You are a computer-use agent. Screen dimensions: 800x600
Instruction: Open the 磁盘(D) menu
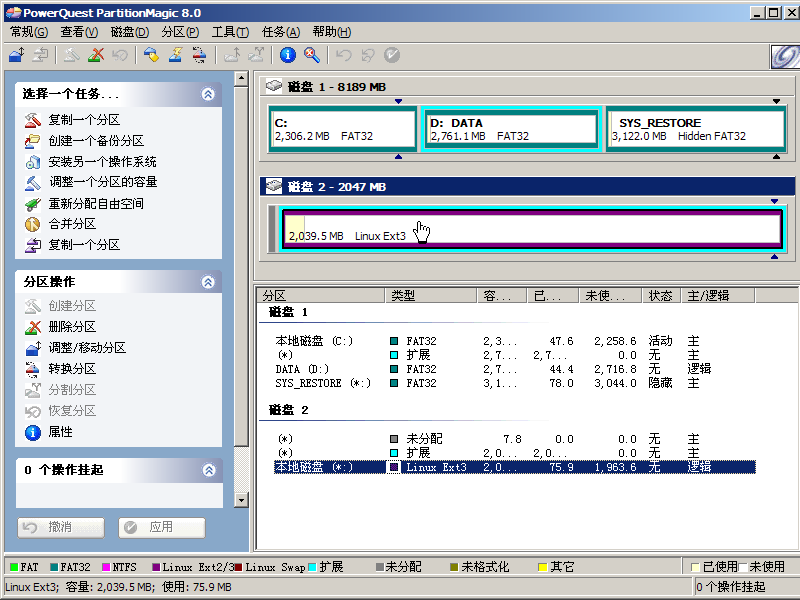[x=130, y=32]
